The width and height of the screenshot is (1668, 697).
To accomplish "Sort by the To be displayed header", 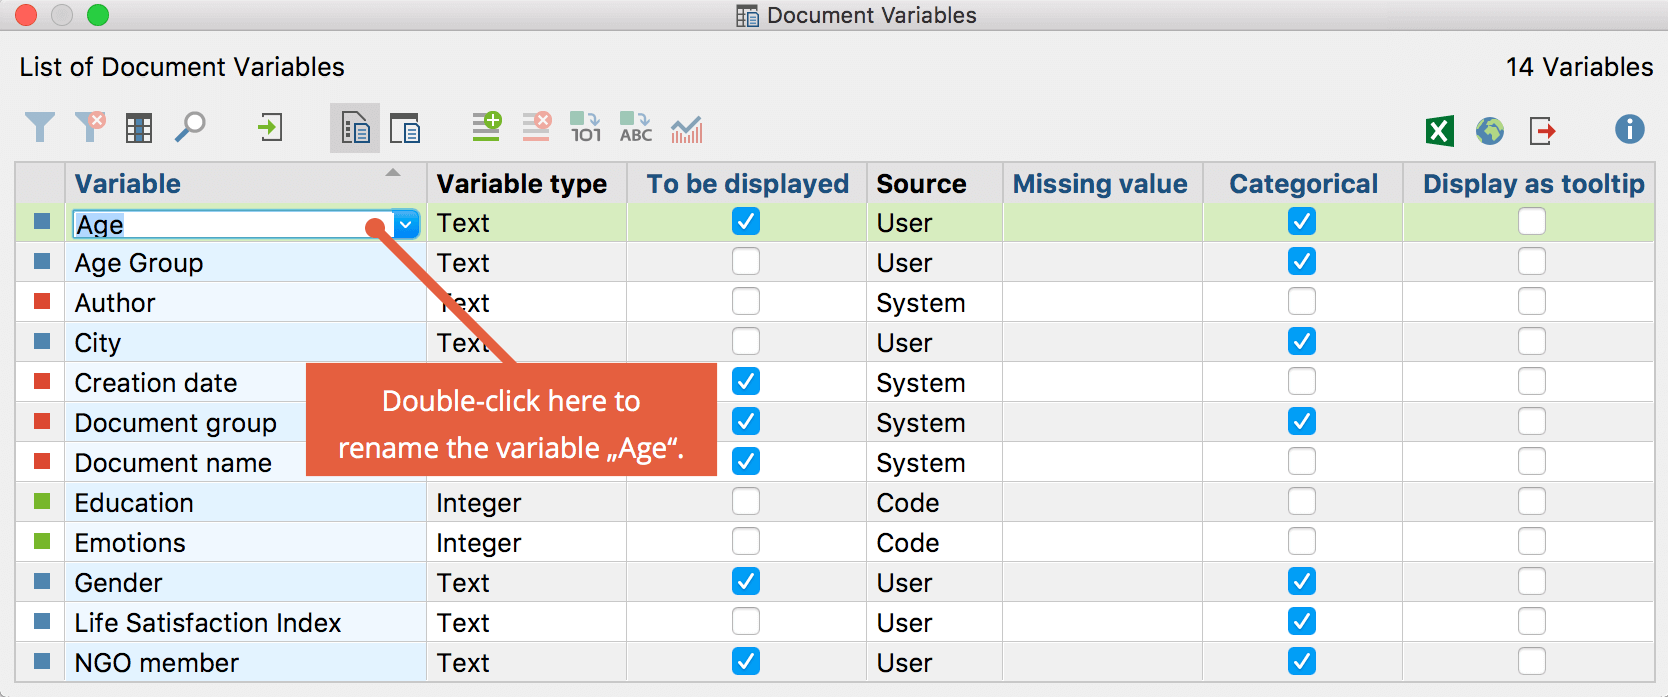I will (x=747, y=183).
